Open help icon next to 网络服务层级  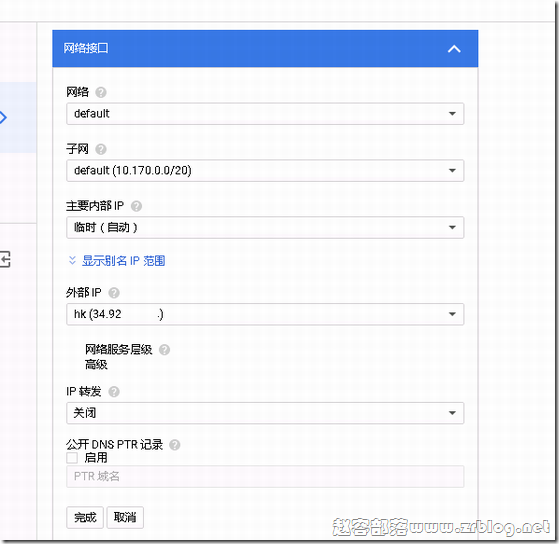[164, 350]
